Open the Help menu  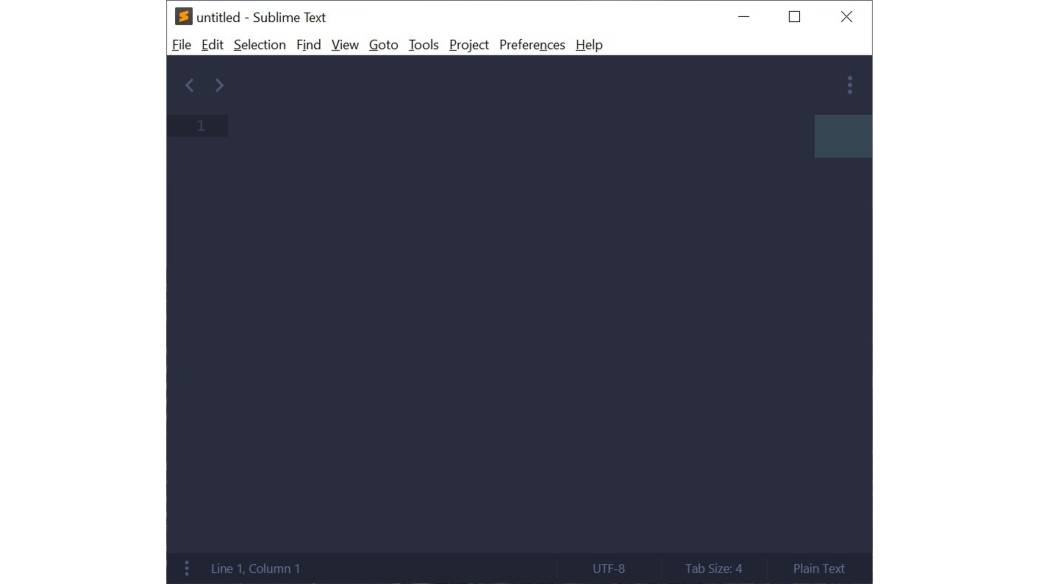[589, 45]
